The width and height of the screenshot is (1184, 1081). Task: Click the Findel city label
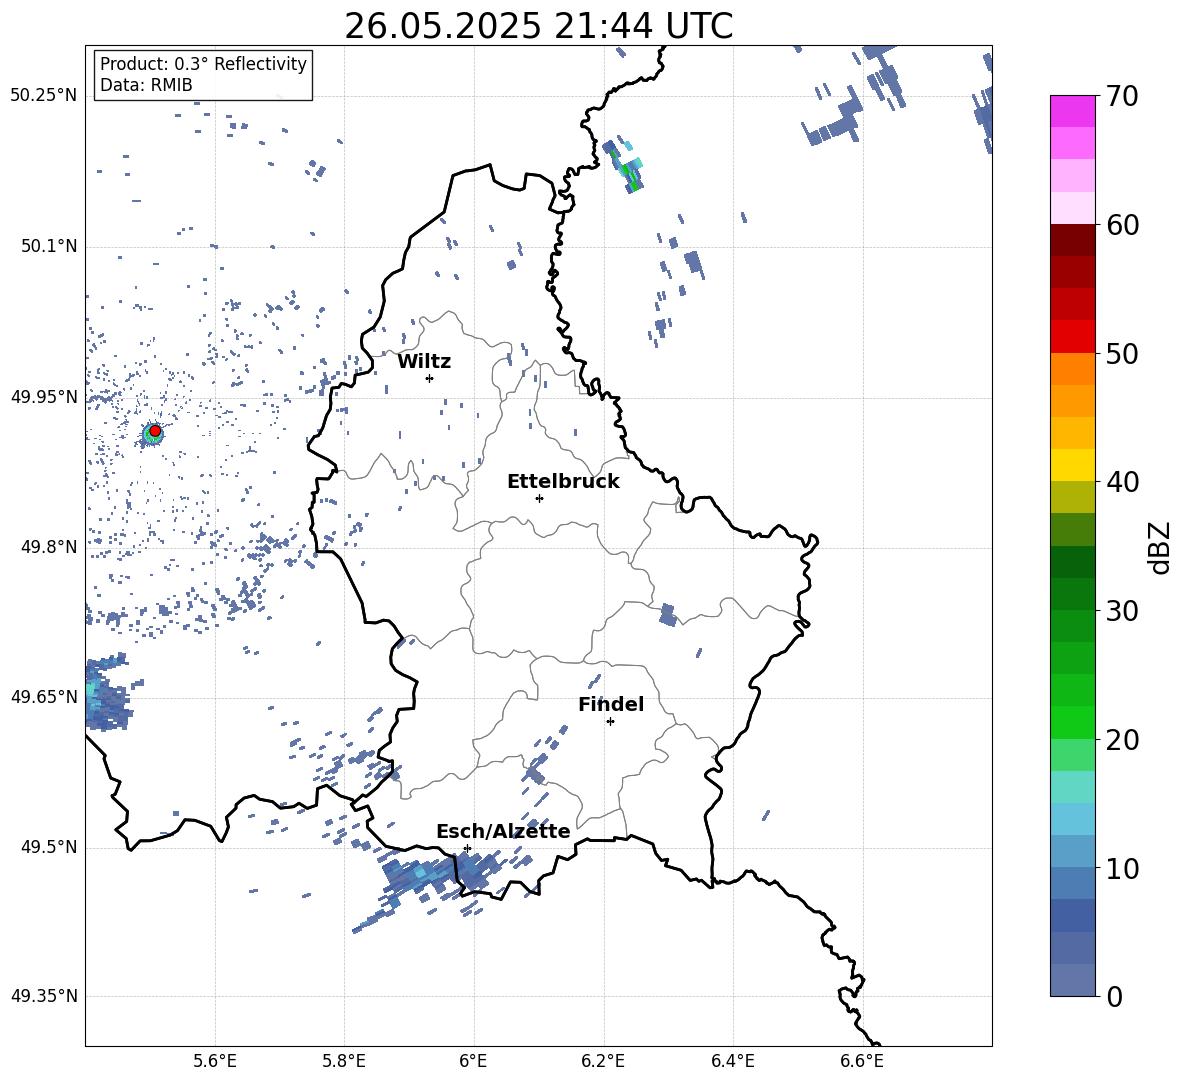tap(611, 704)
